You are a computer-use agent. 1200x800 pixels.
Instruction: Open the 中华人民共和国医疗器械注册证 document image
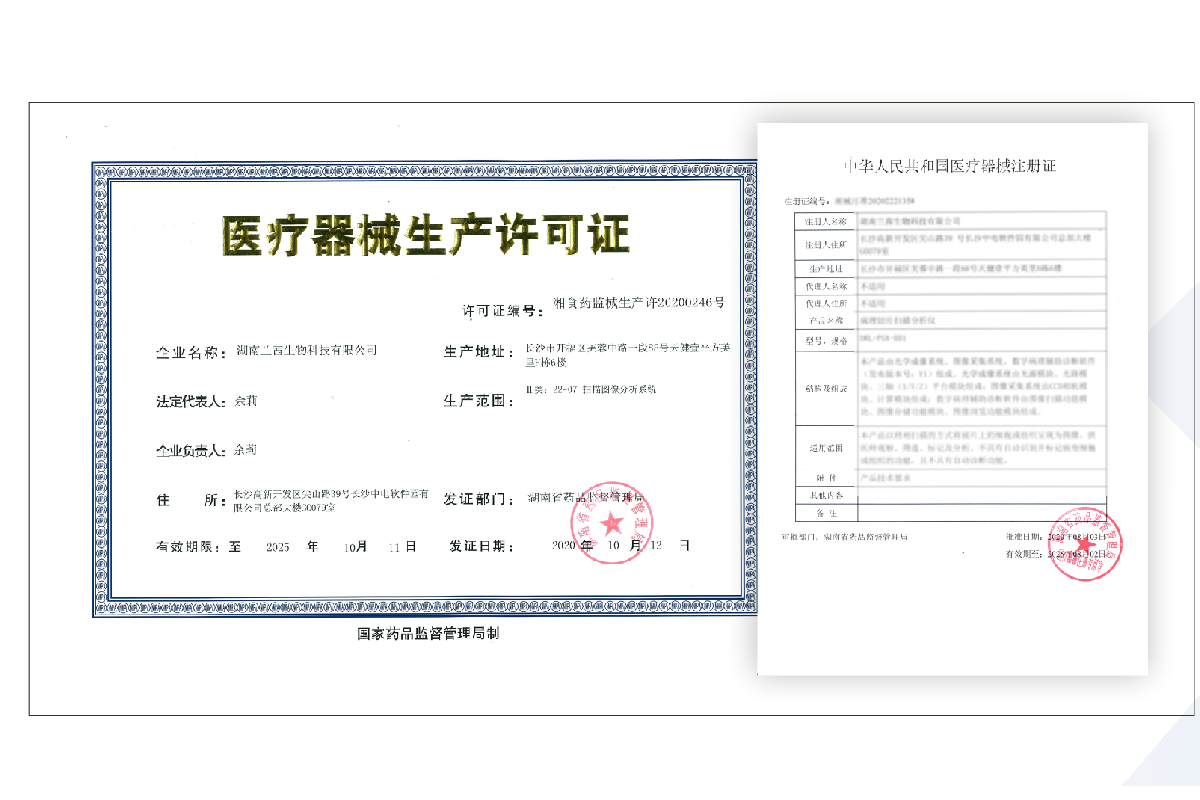click(x=952, y=398)
